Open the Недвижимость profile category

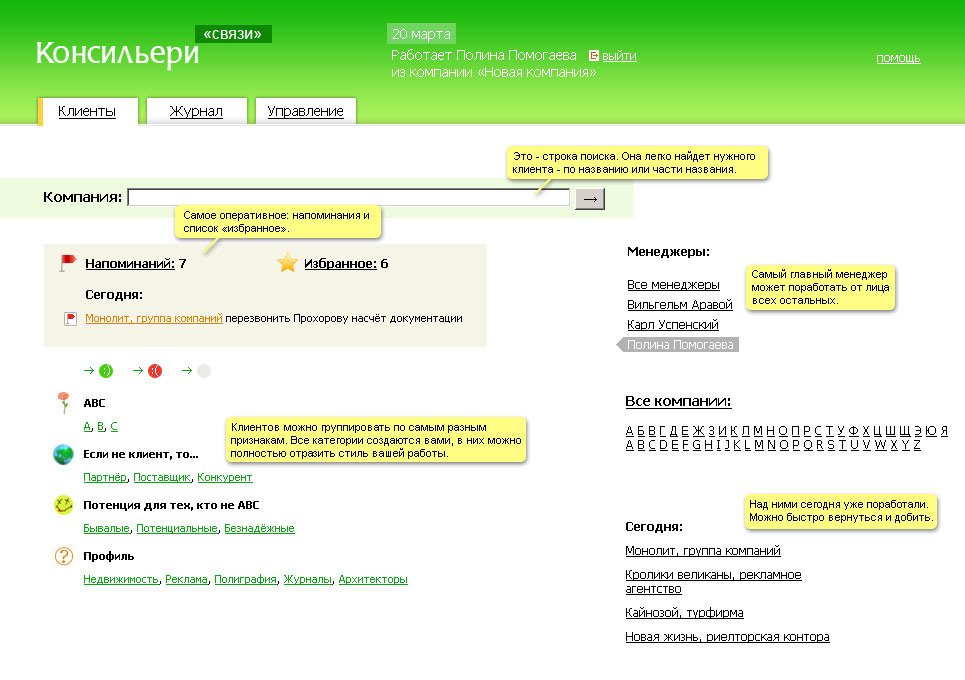[121, 579]
